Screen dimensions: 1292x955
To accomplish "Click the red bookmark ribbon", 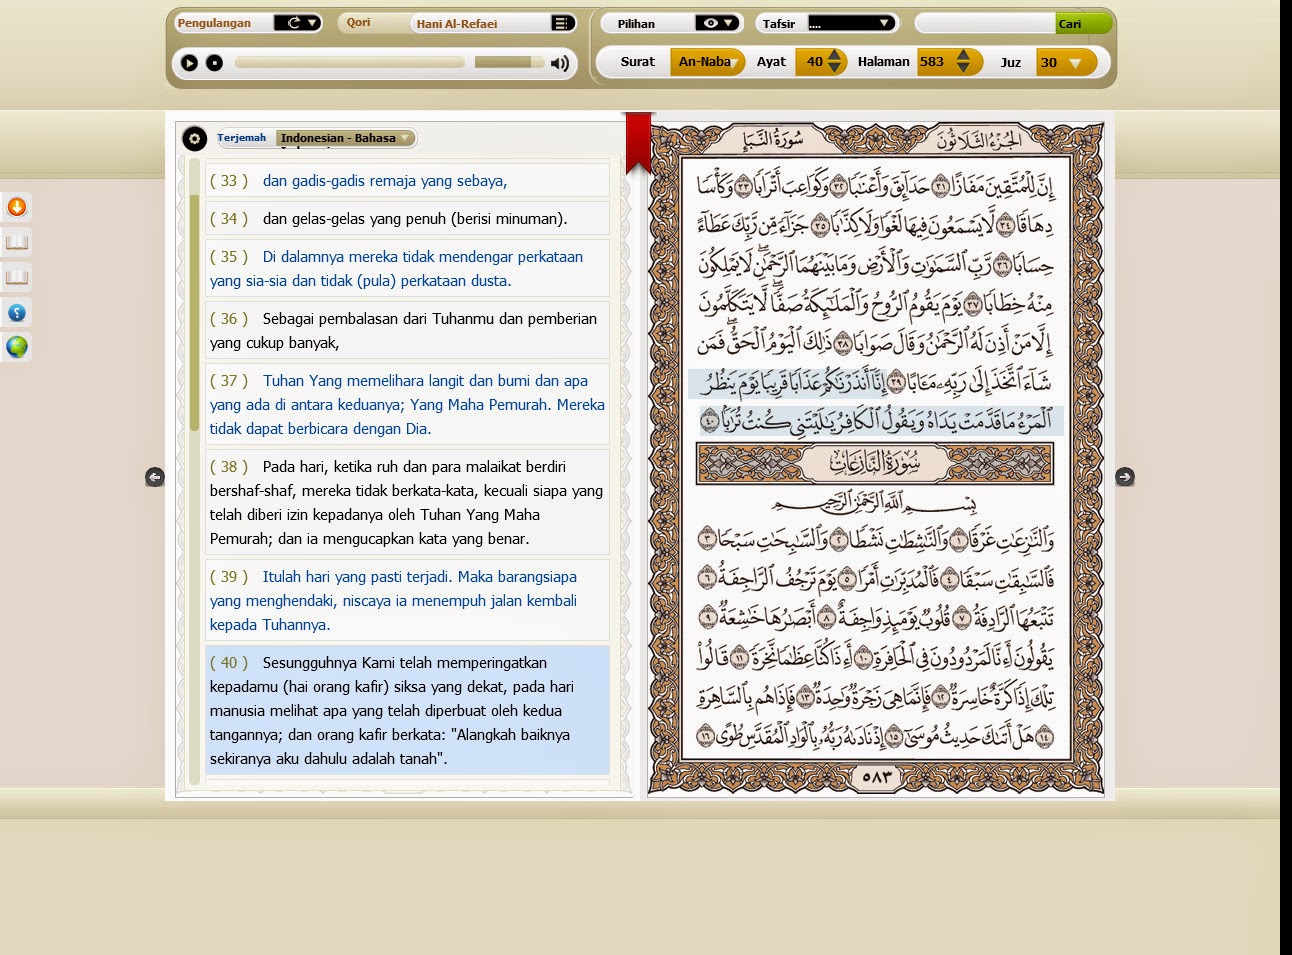I will (x=638, y=143).
